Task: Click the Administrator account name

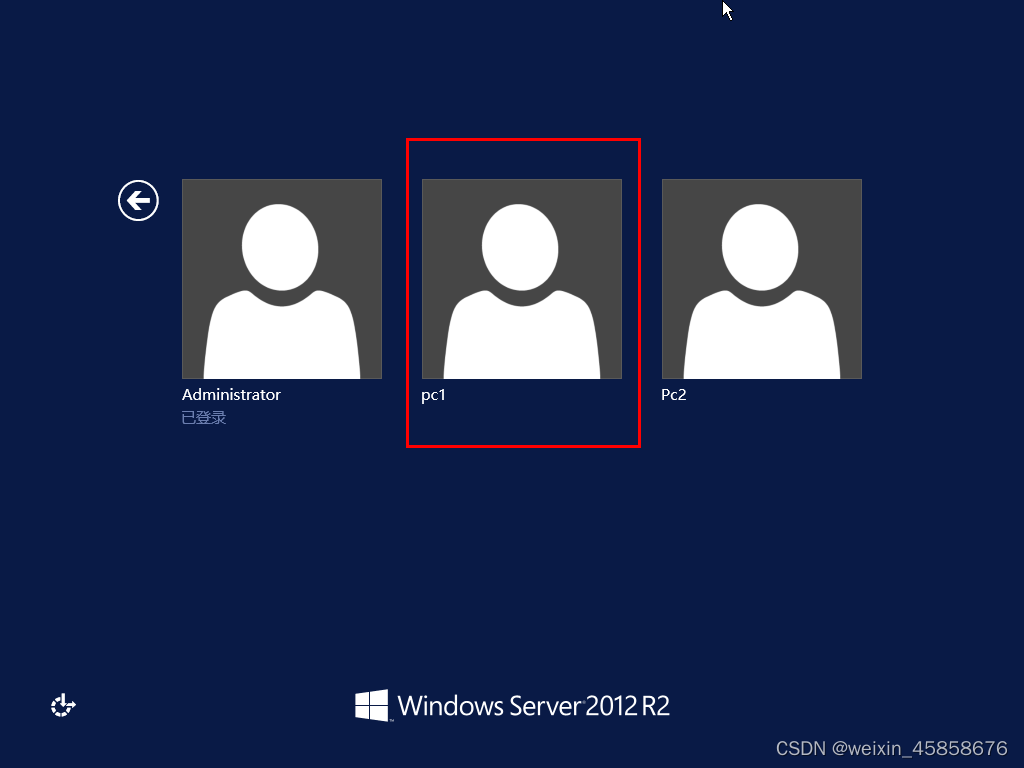Action: tap(231, 394)
